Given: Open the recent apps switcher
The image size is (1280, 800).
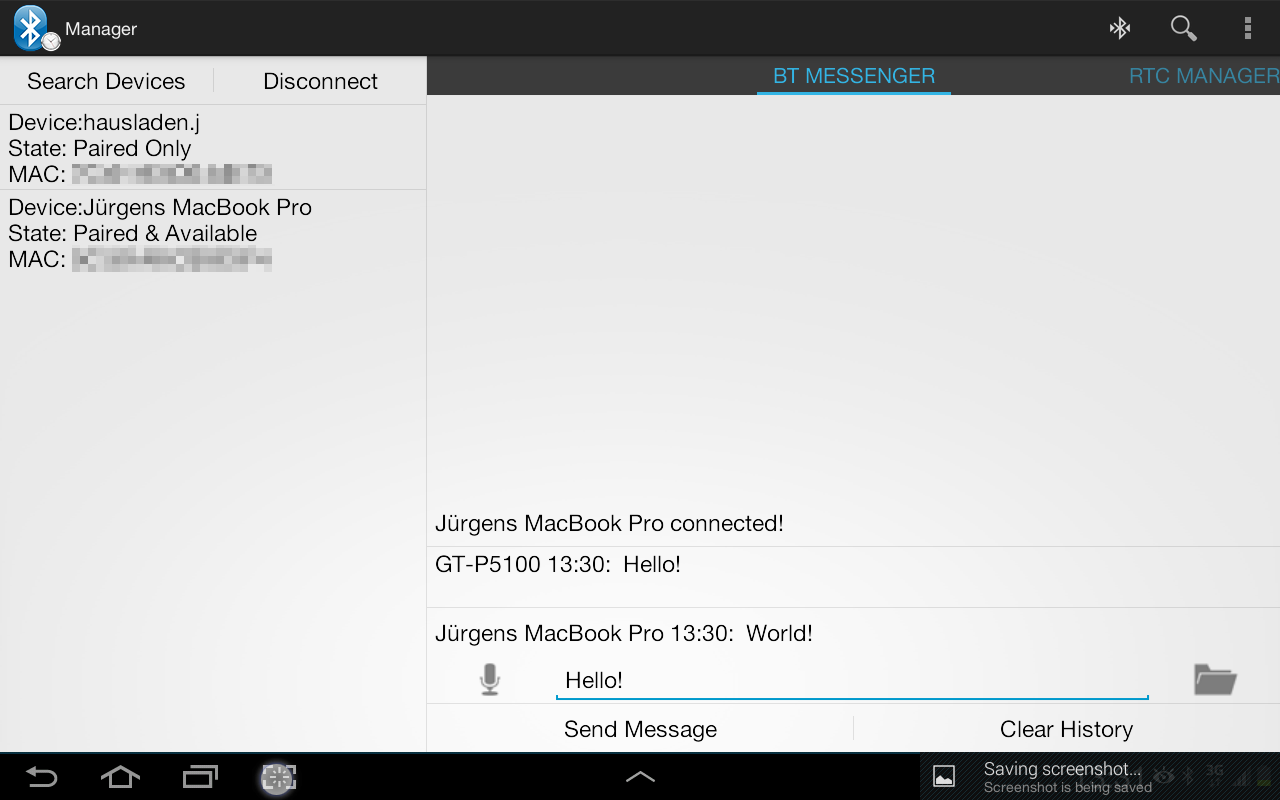Looking at the screenshot, I should tap(200, 777).
